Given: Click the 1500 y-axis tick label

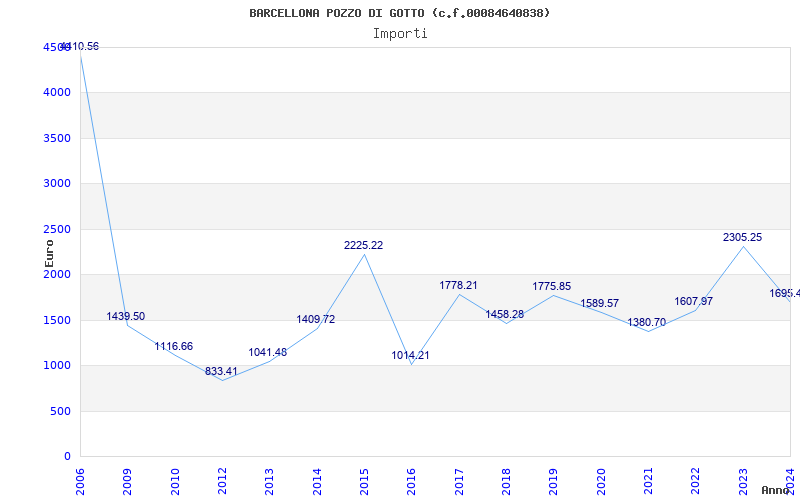Looking at the screenshot, I should pos(57,320).
